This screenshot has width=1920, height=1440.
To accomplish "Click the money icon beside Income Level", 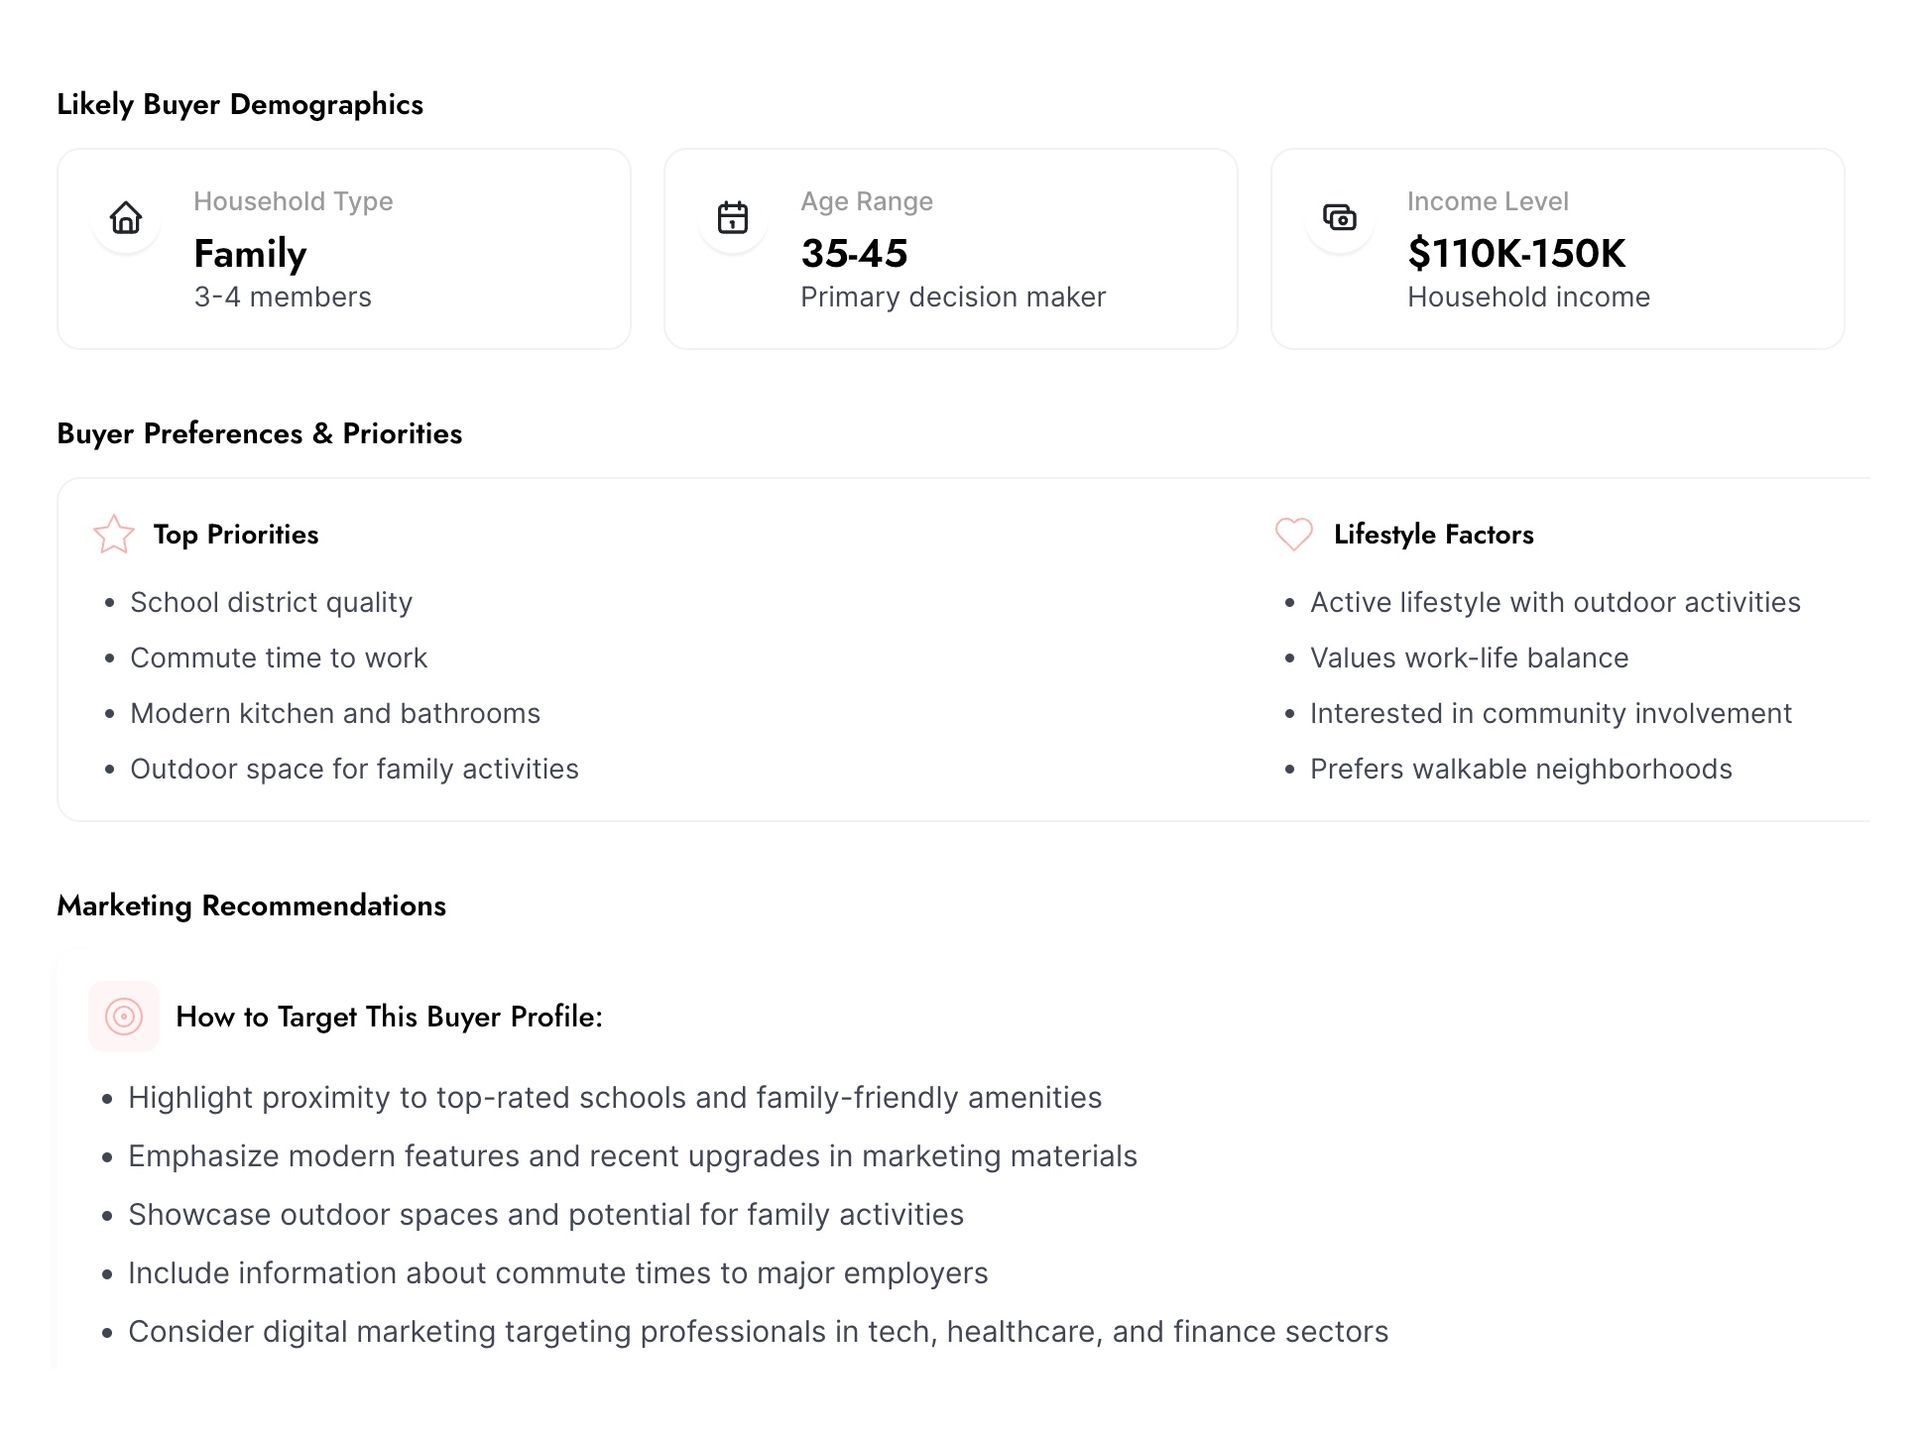I will 1339,217.
